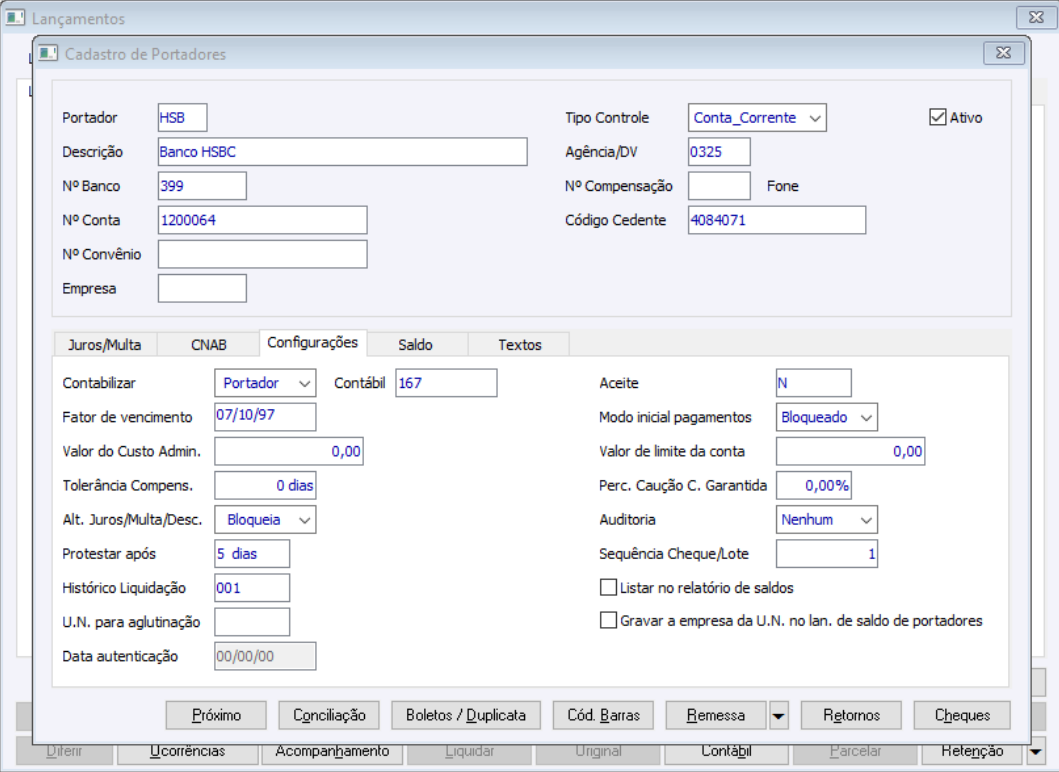Click the Cadastro de Portadores window icon
Viewport: 1059px width, 772px height.
coord(48,54)
